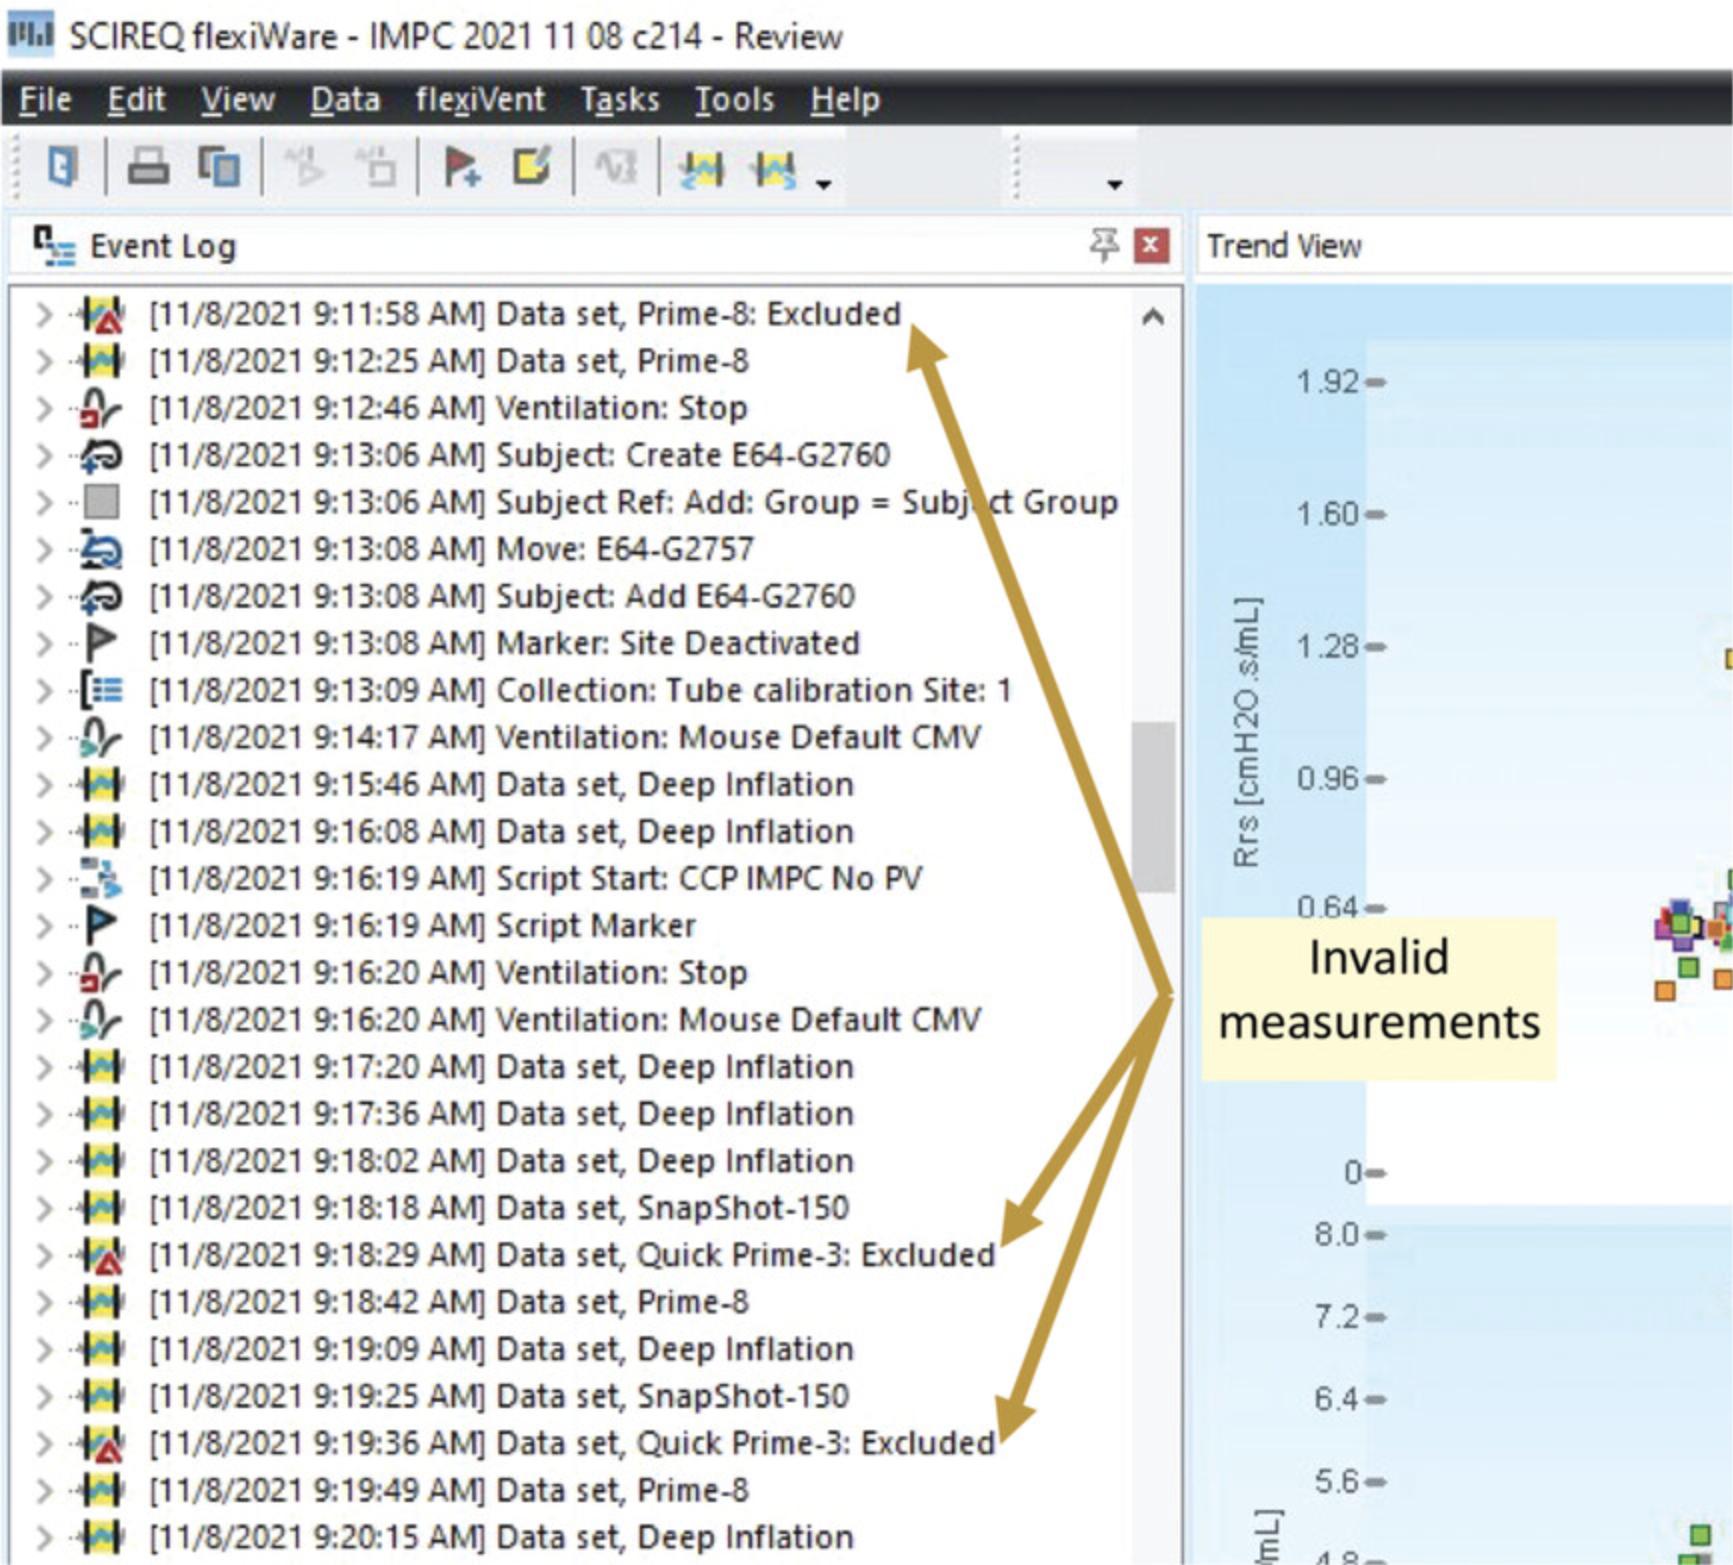The height and width of the screenshot is (1565, 1733).
Task: Click the ventilation stop icon at 9:12:46
Action: pyautogui.click(x=102, y=408)
